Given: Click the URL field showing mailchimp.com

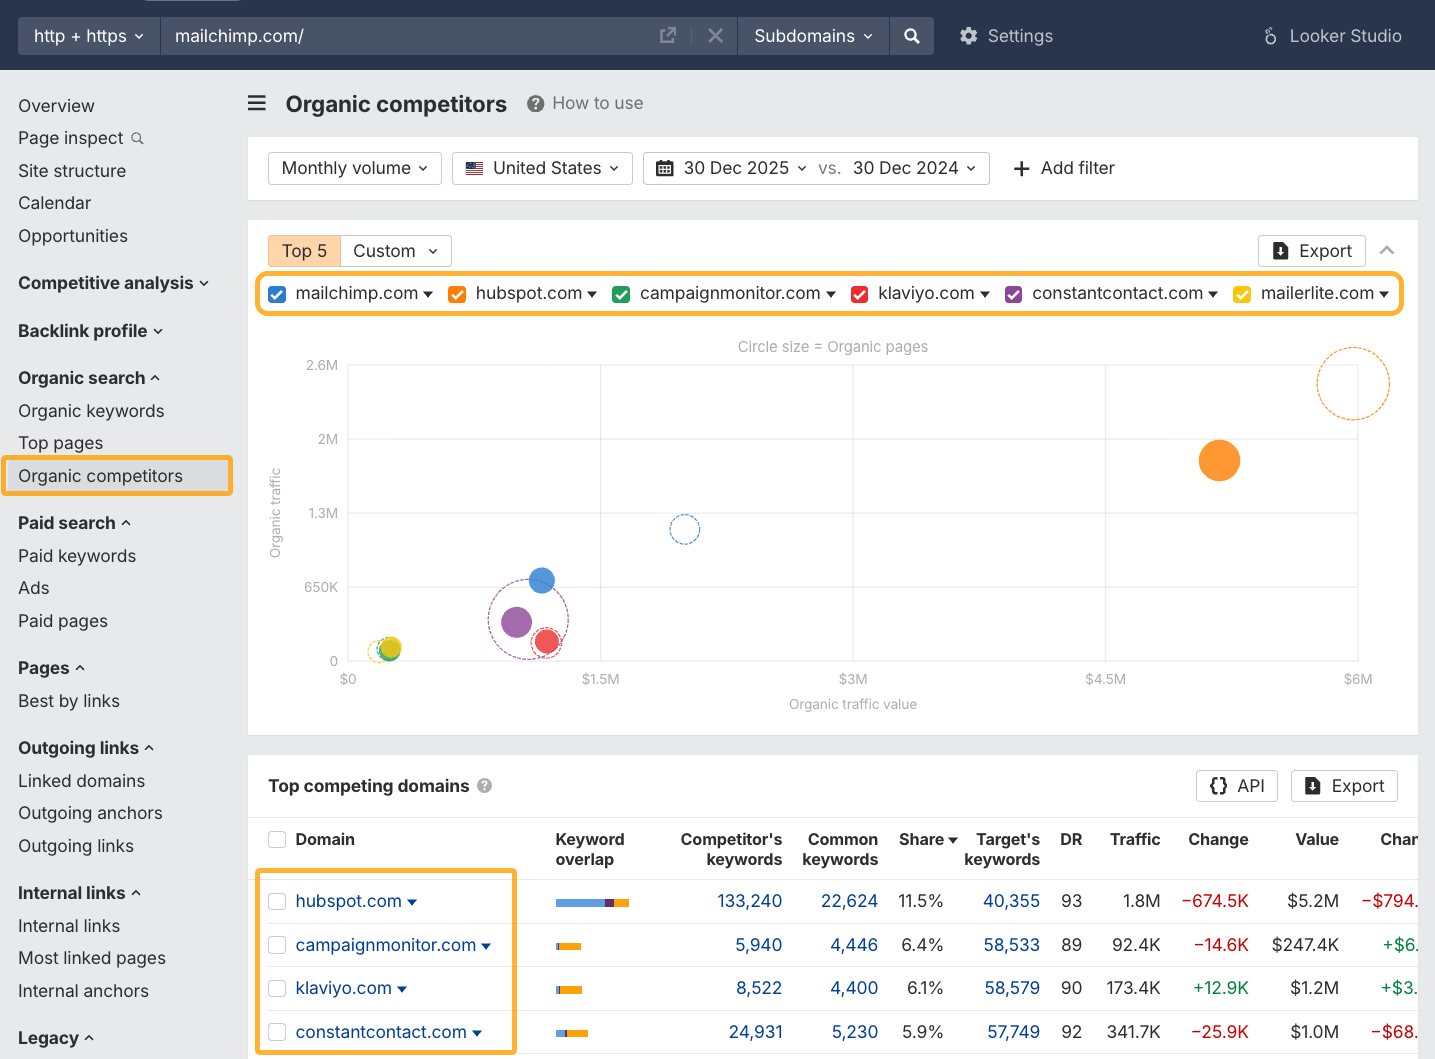Looking at the screenshot, I should [400, 35].
